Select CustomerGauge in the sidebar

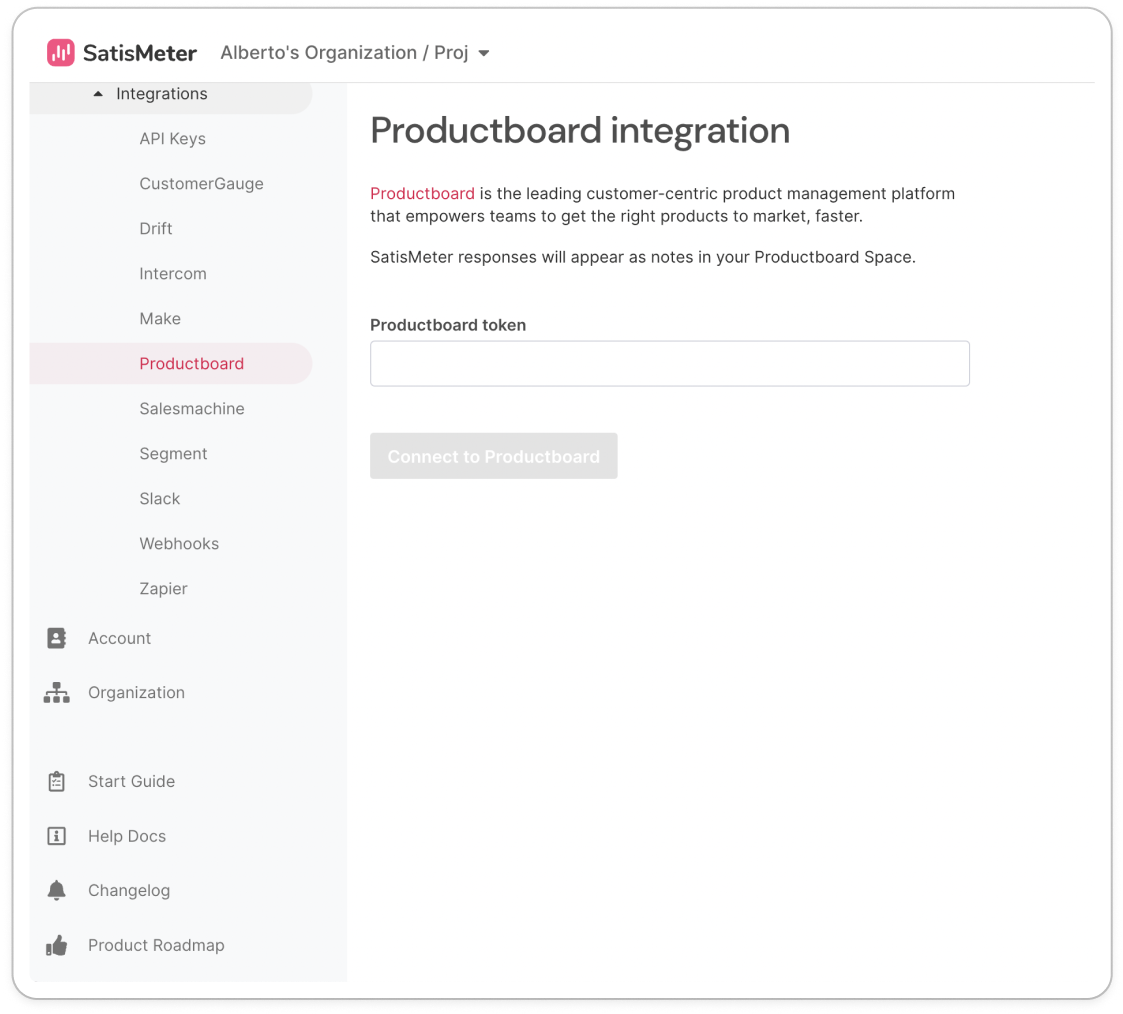pos(201,184)
